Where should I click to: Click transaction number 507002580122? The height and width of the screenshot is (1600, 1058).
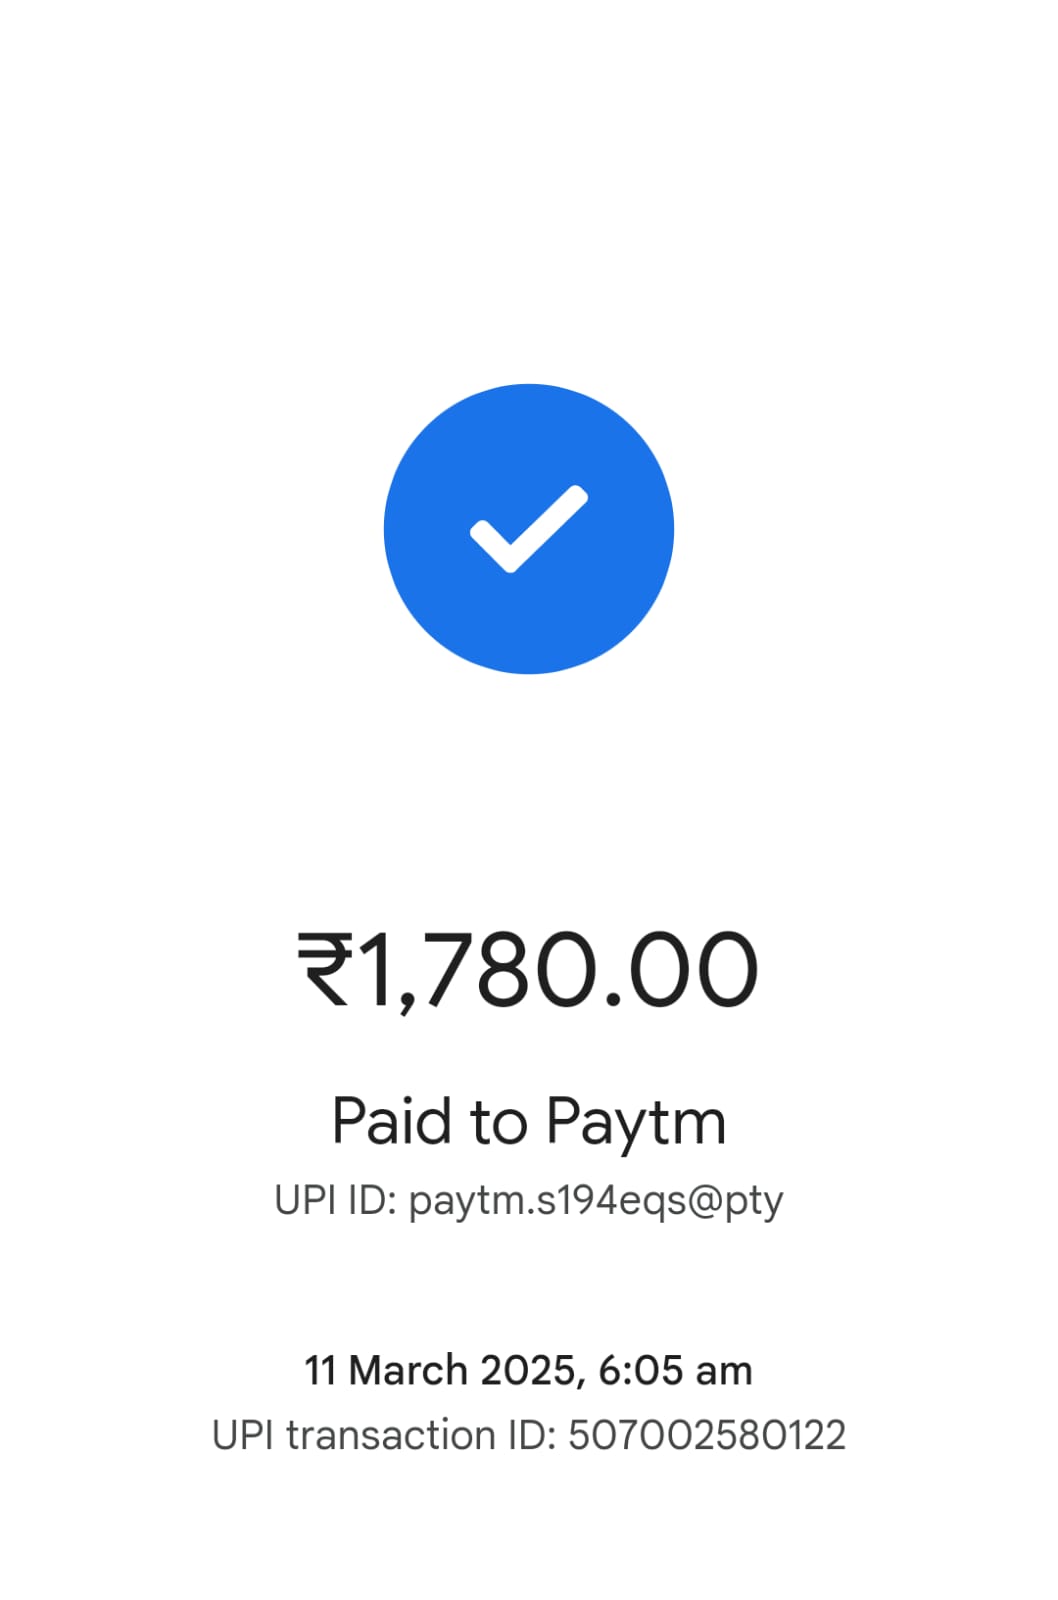[x=707, y=1435]
